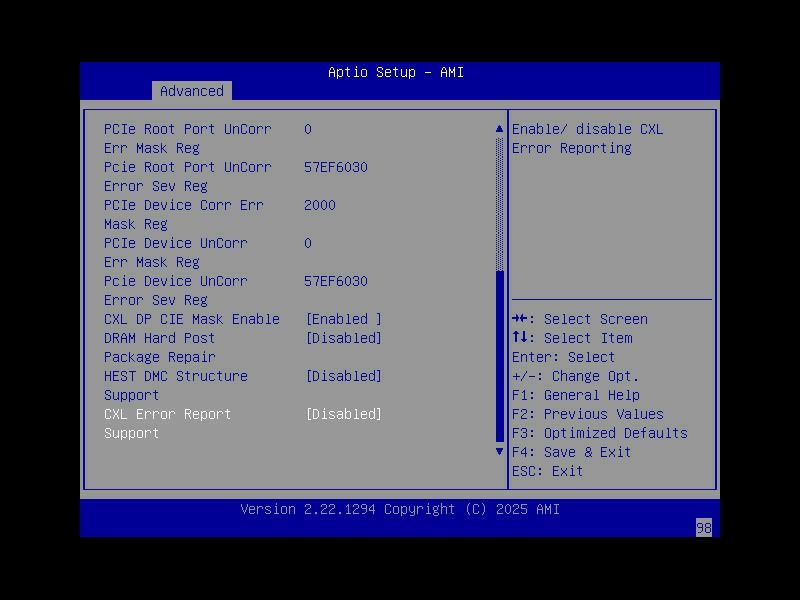Select Pcie Device UnCorr Error Sev Reg
Screen dimensions: 800x600
[x=176, y=291]
